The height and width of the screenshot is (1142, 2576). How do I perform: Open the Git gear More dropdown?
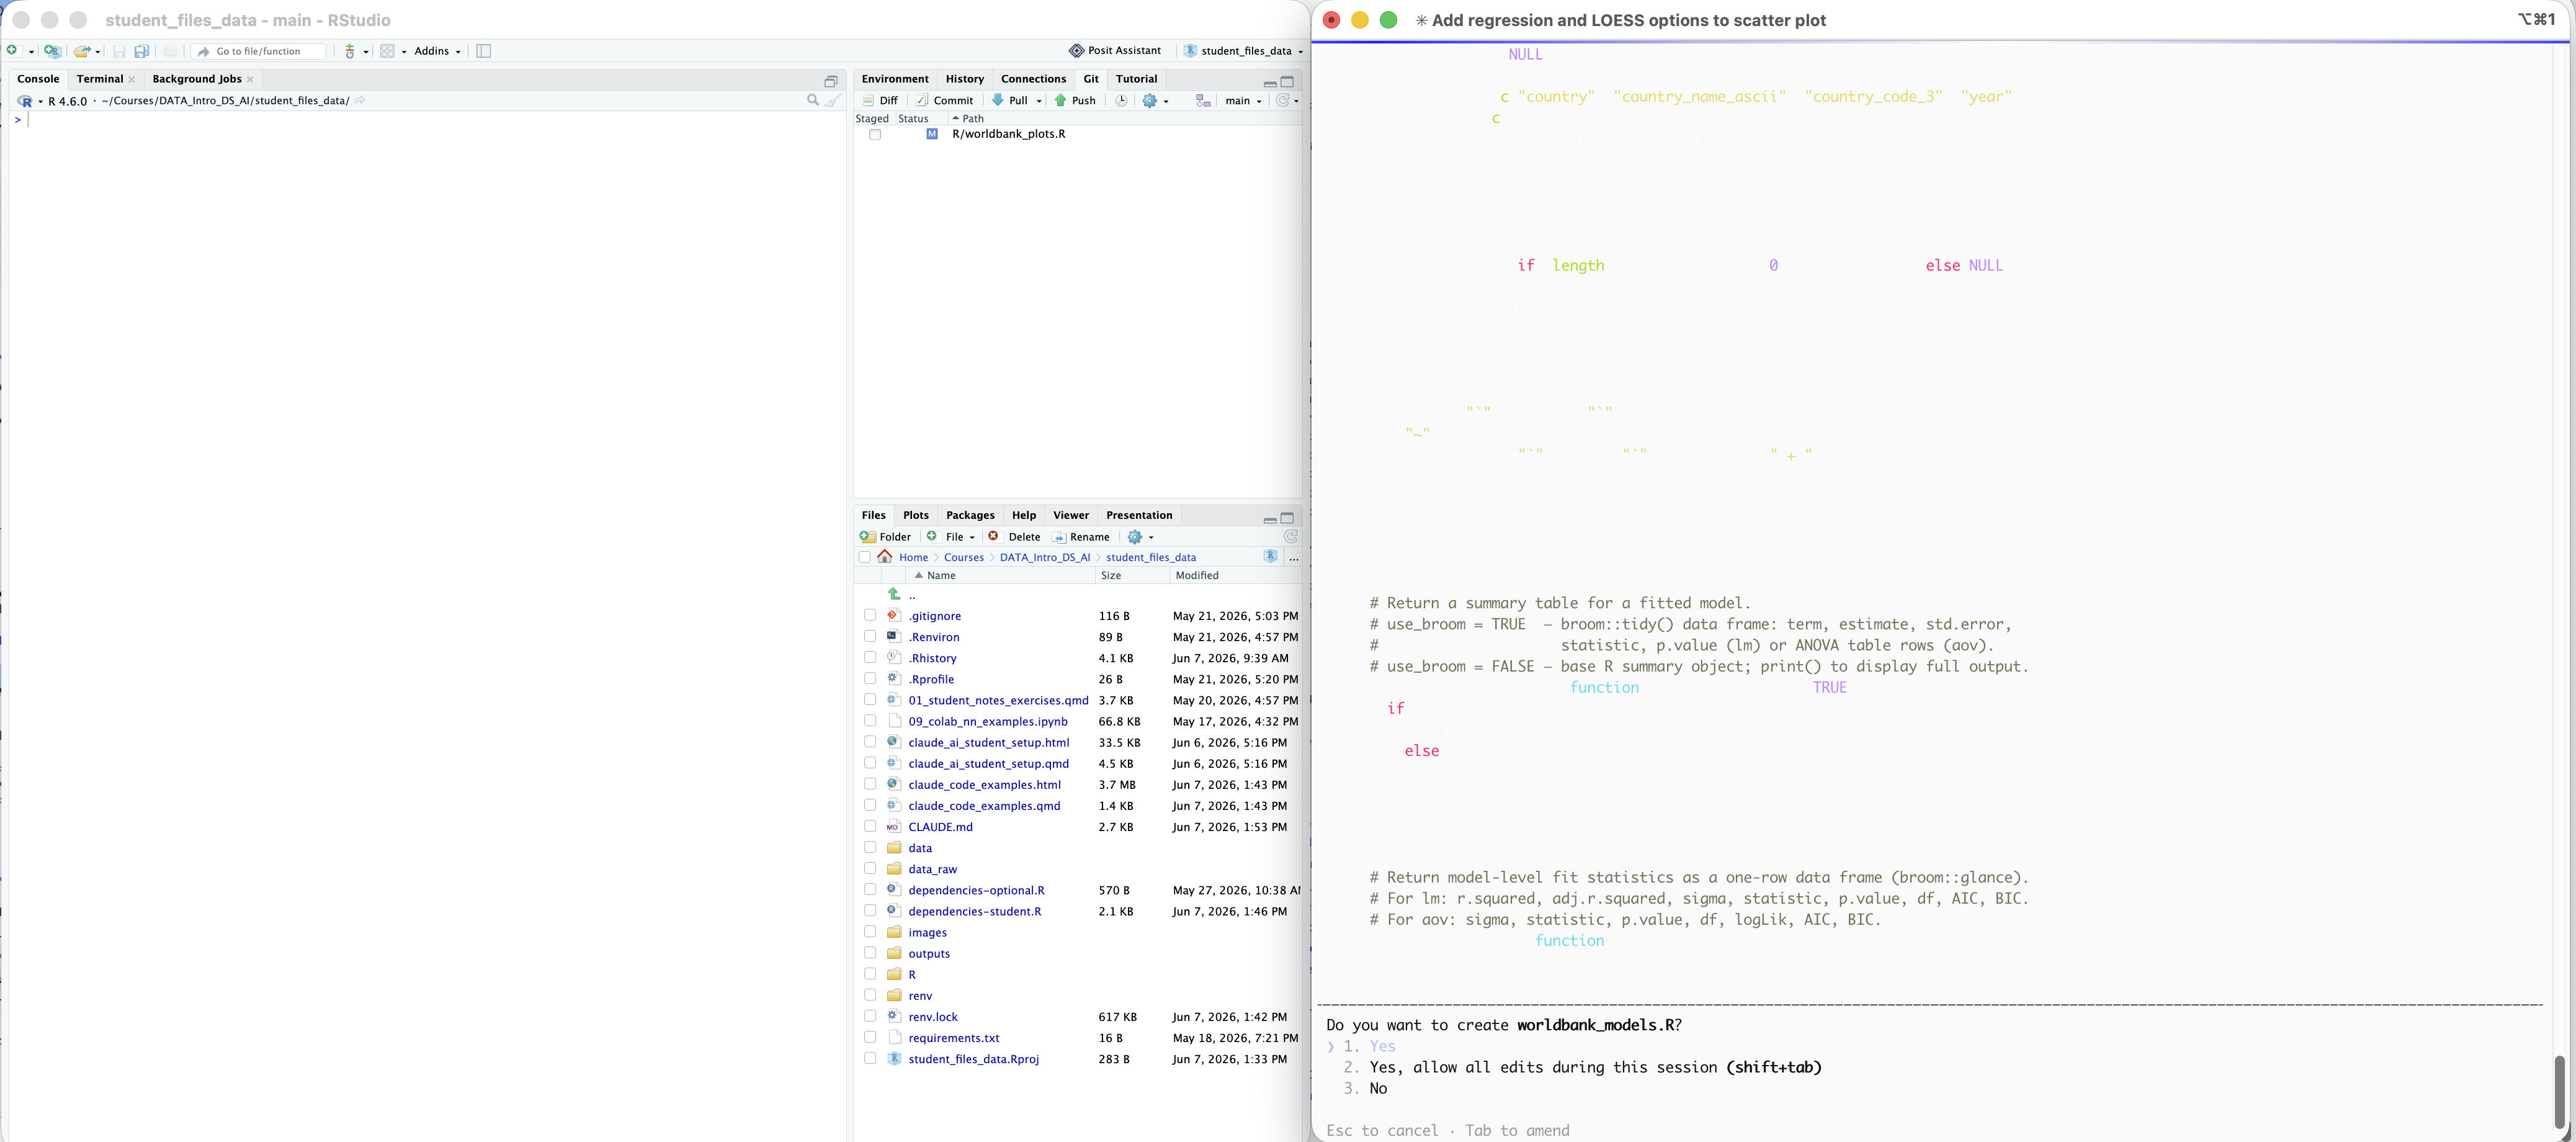1155,100
